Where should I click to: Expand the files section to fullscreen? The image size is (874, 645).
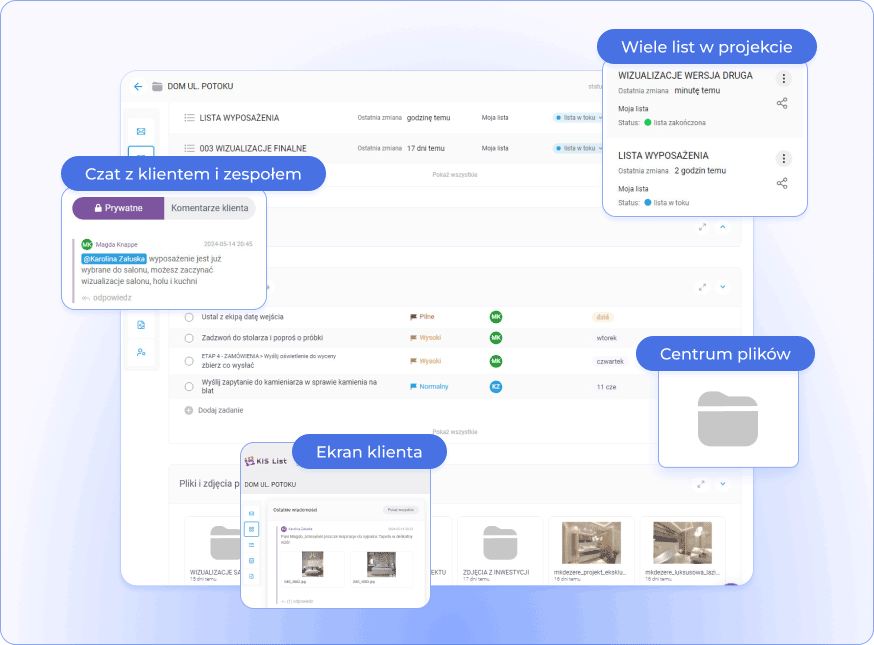click(x=701, y=484)
